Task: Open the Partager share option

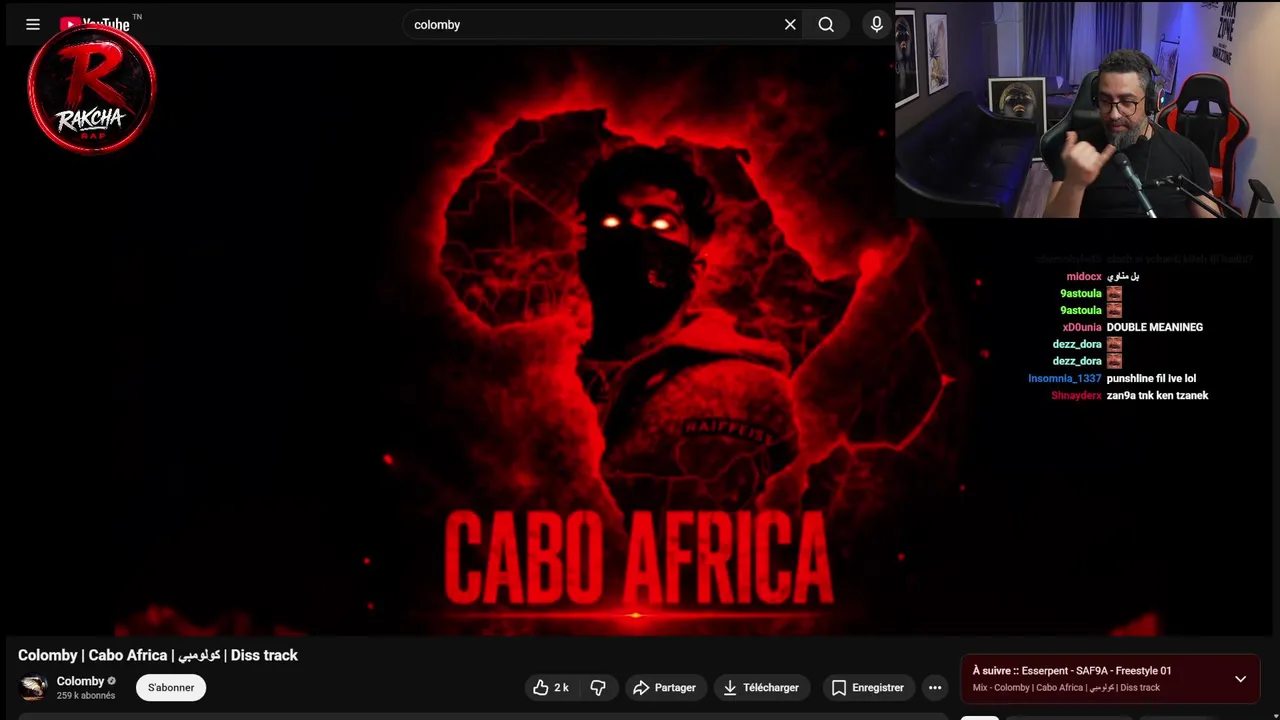Action: 665,687
